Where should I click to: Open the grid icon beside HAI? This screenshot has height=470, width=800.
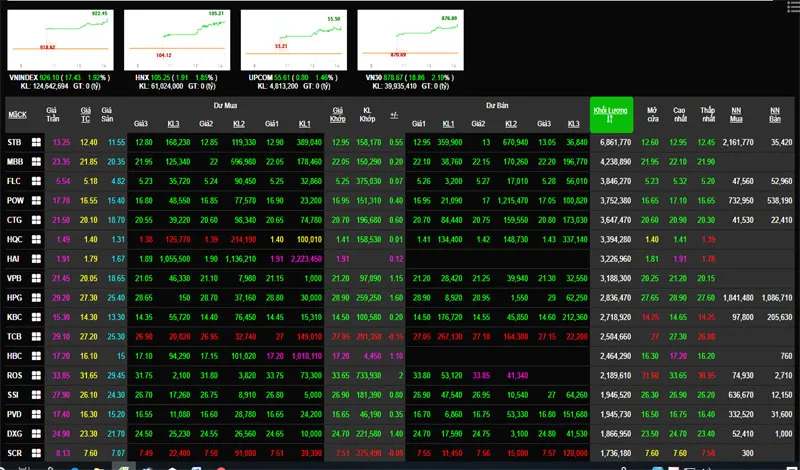tap(36, 259)
